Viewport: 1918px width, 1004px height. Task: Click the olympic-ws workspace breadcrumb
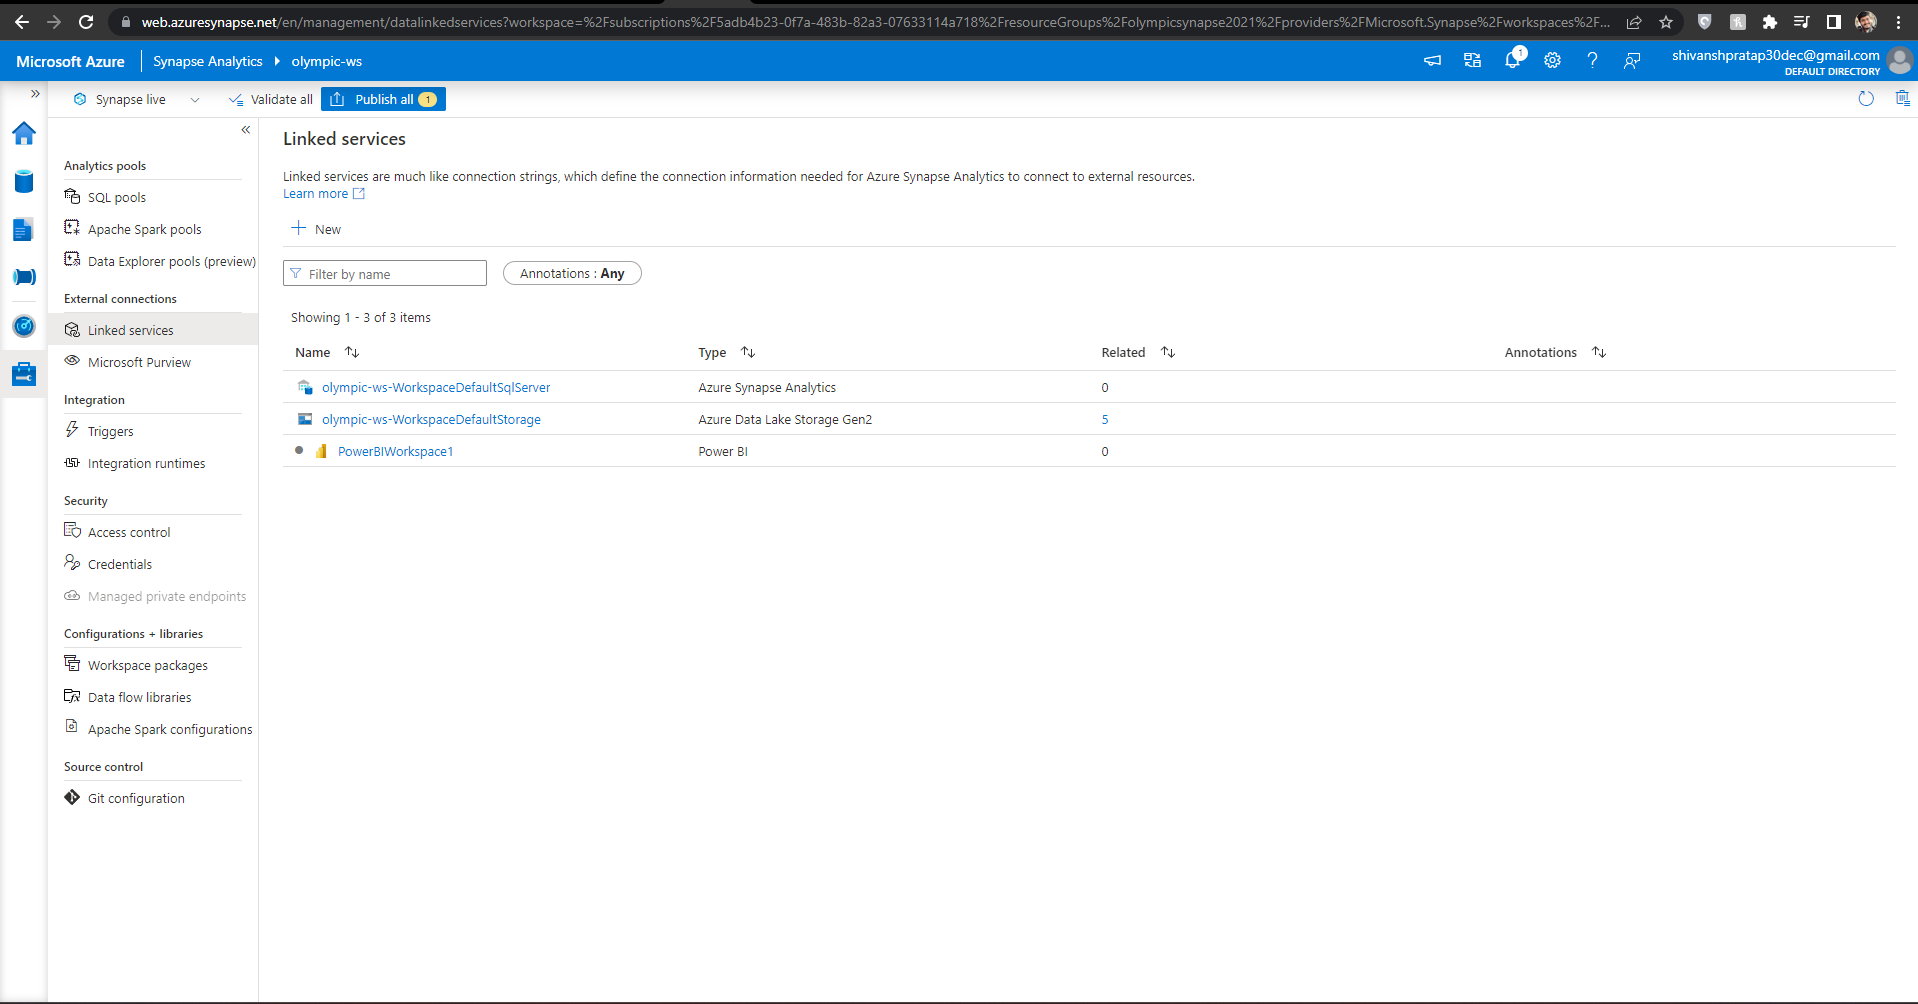coord(327,61)
